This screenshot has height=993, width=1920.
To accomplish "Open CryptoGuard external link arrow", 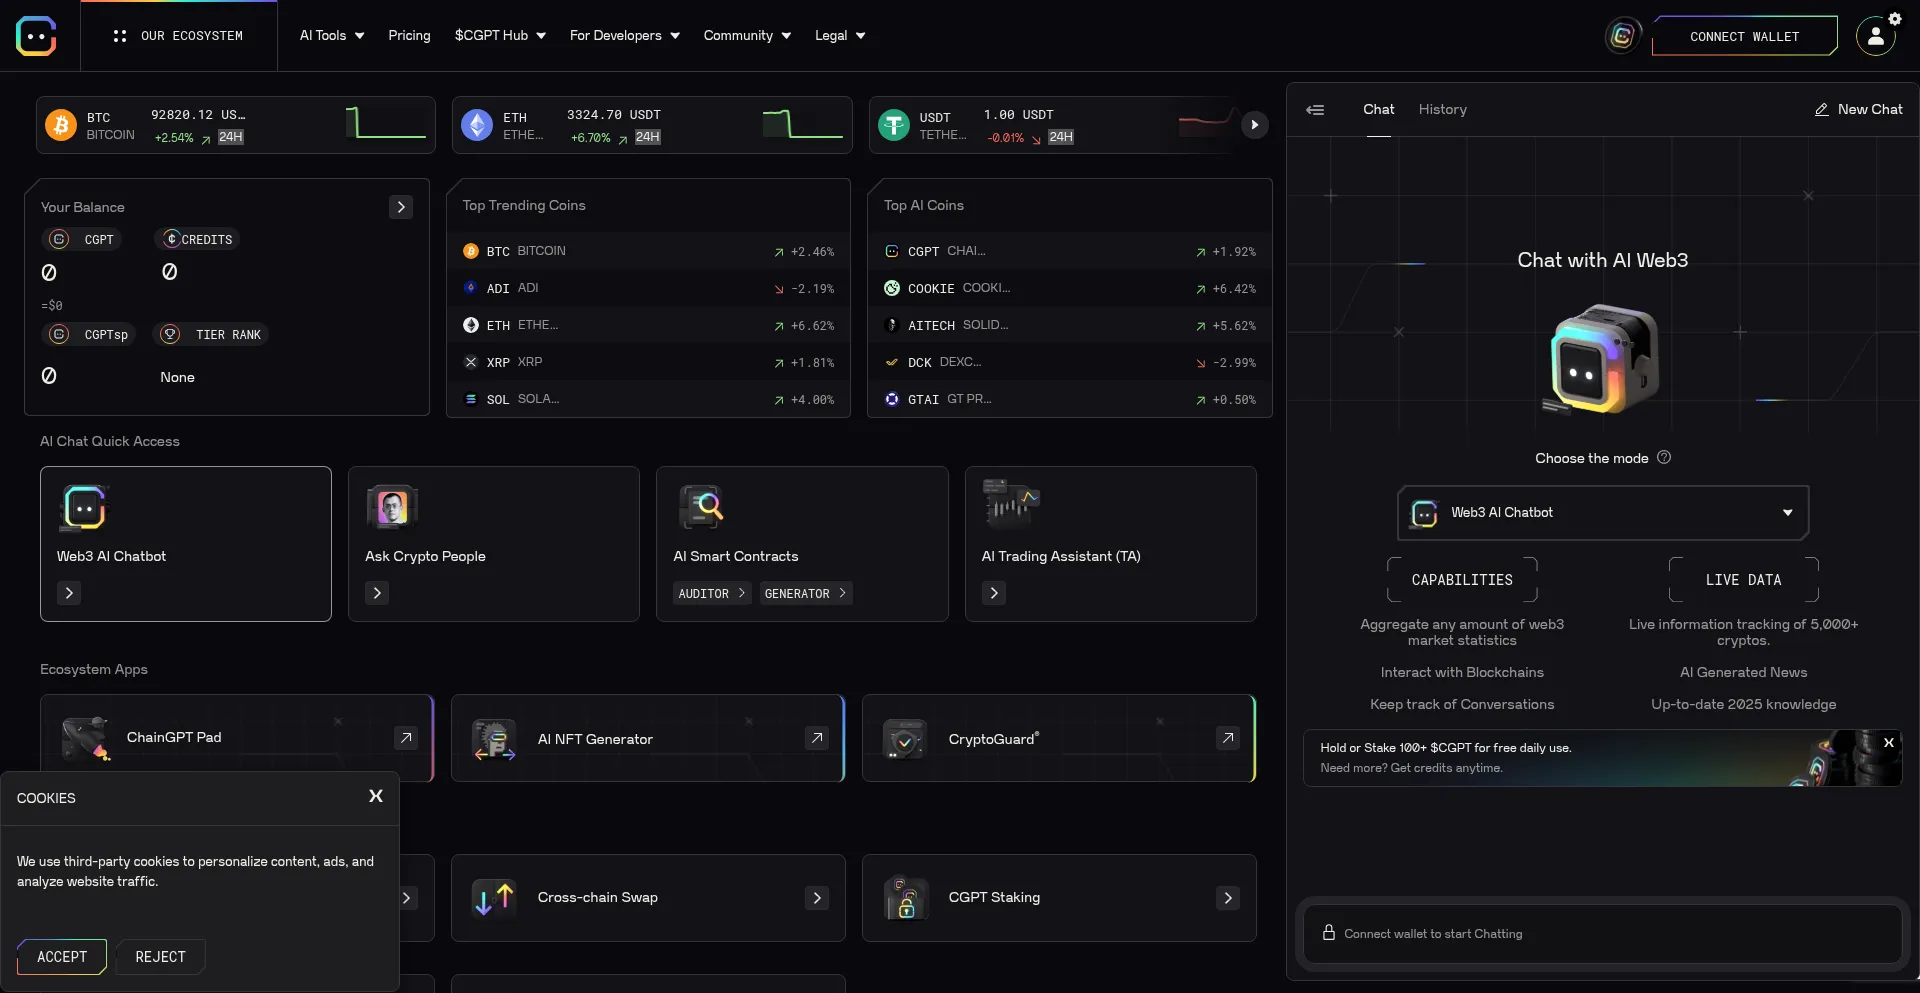I will [x=1227, y=738].
